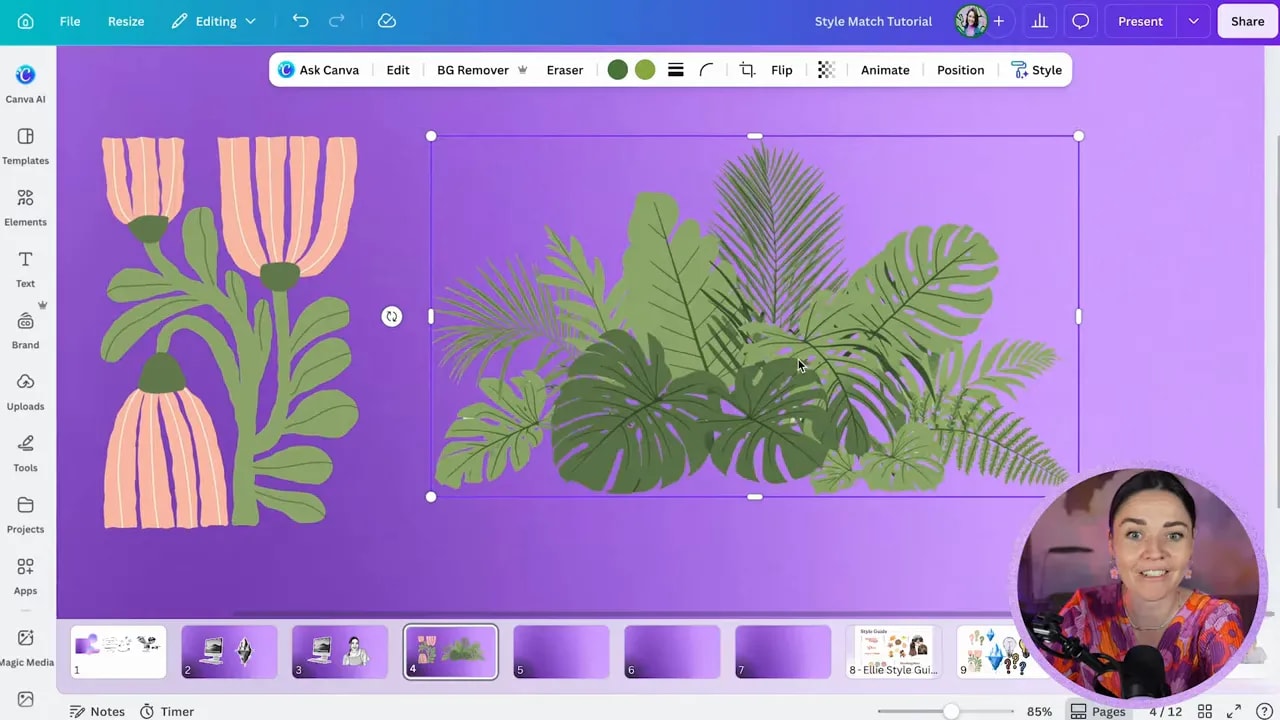The height and width of the screenshot is (720, 1280).
Task: Click Present button
Action: pos(1140,21)
